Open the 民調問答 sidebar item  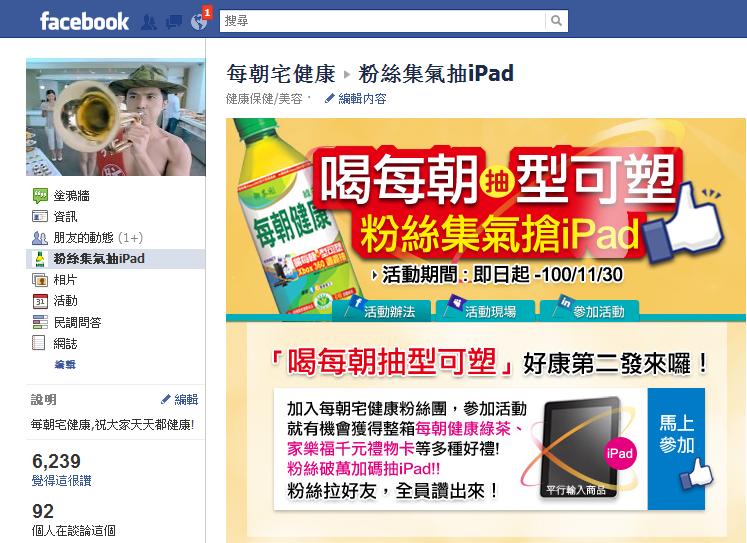coord(116,322)
